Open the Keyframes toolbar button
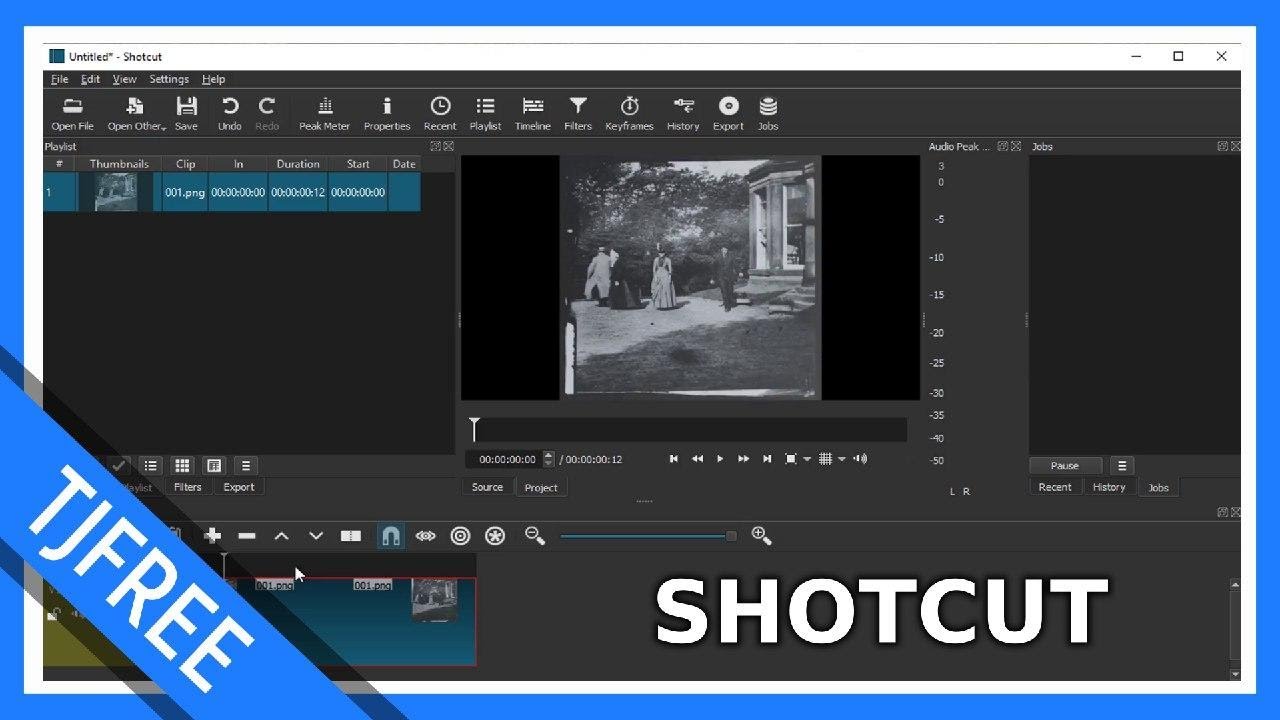The image size is (1280, 720). pos(629,114)
